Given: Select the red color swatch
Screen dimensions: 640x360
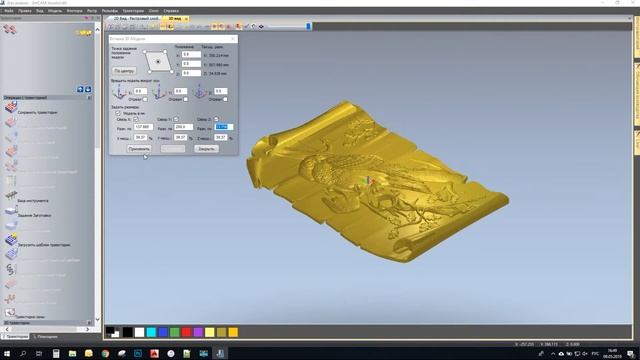Looking at the screenshot, I should tap(186, 332).
